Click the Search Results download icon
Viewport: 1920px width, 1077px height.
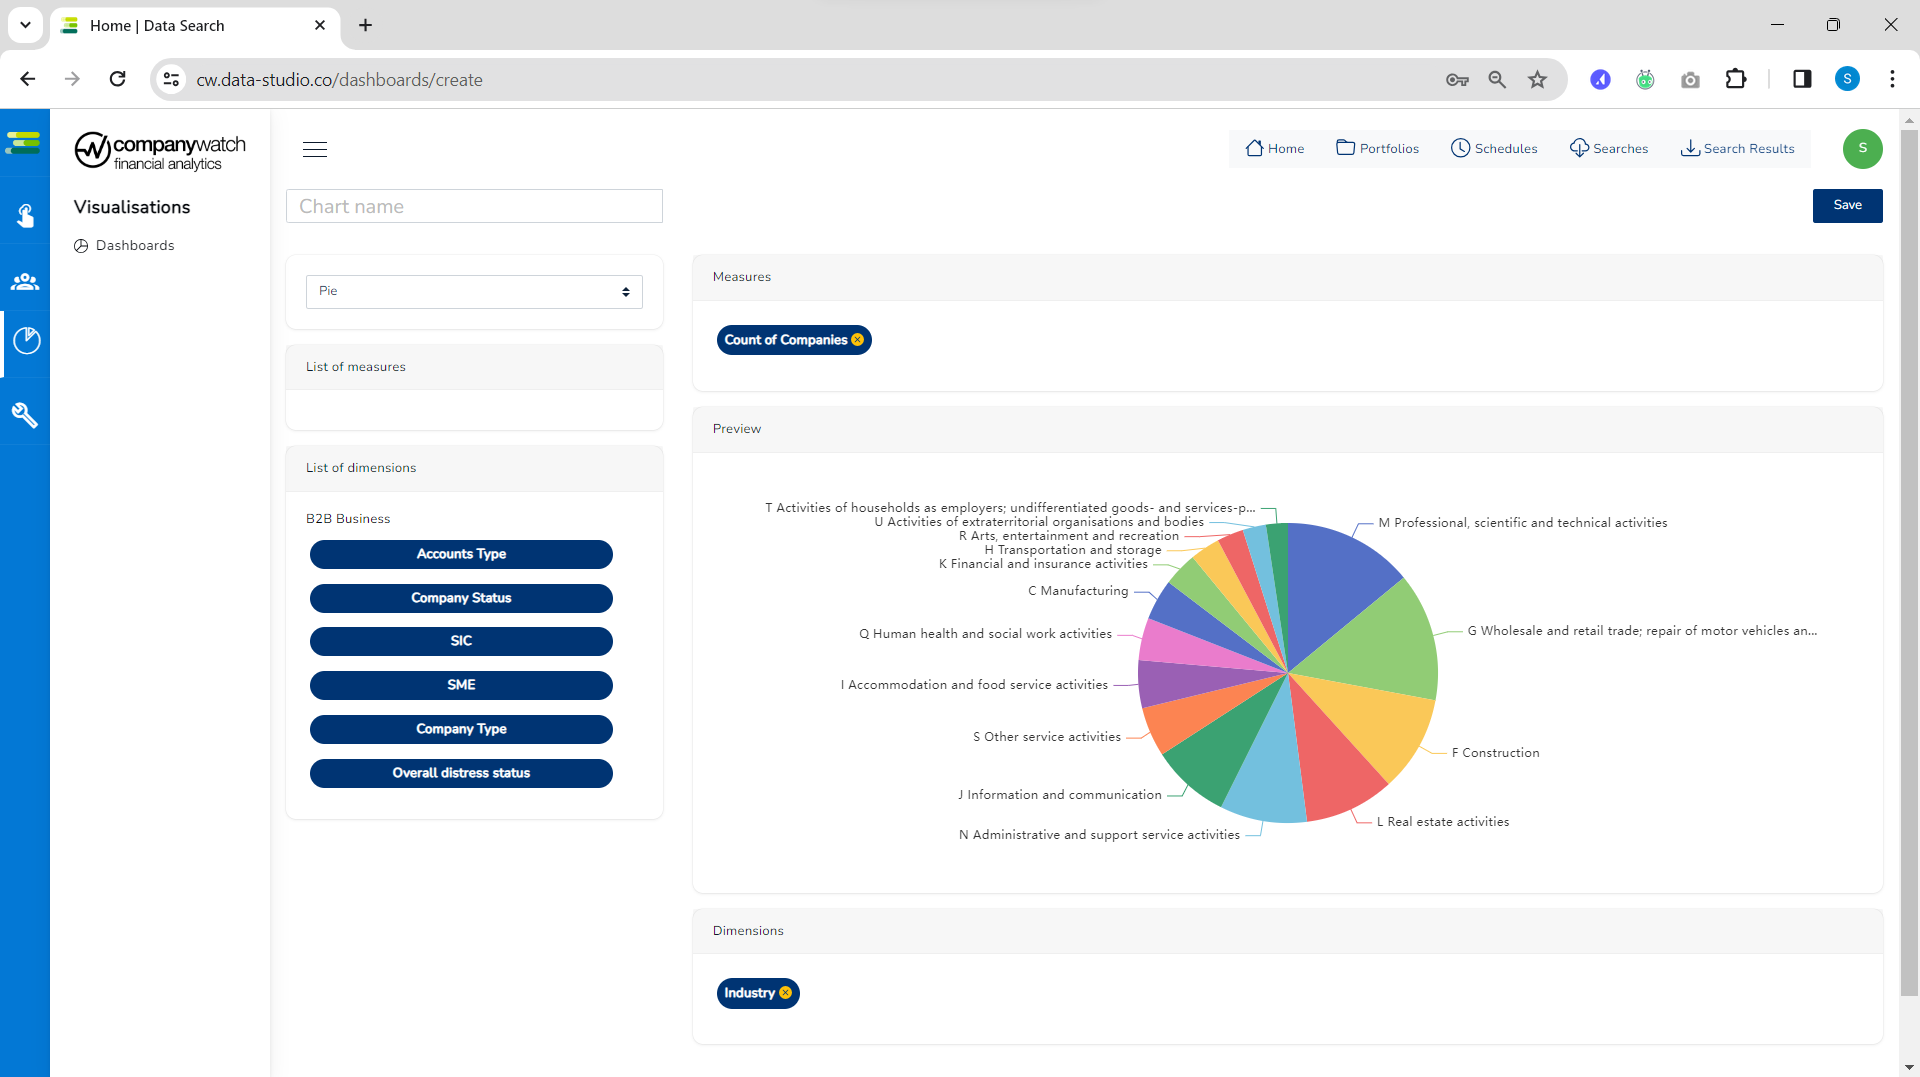click(1690, 148)
